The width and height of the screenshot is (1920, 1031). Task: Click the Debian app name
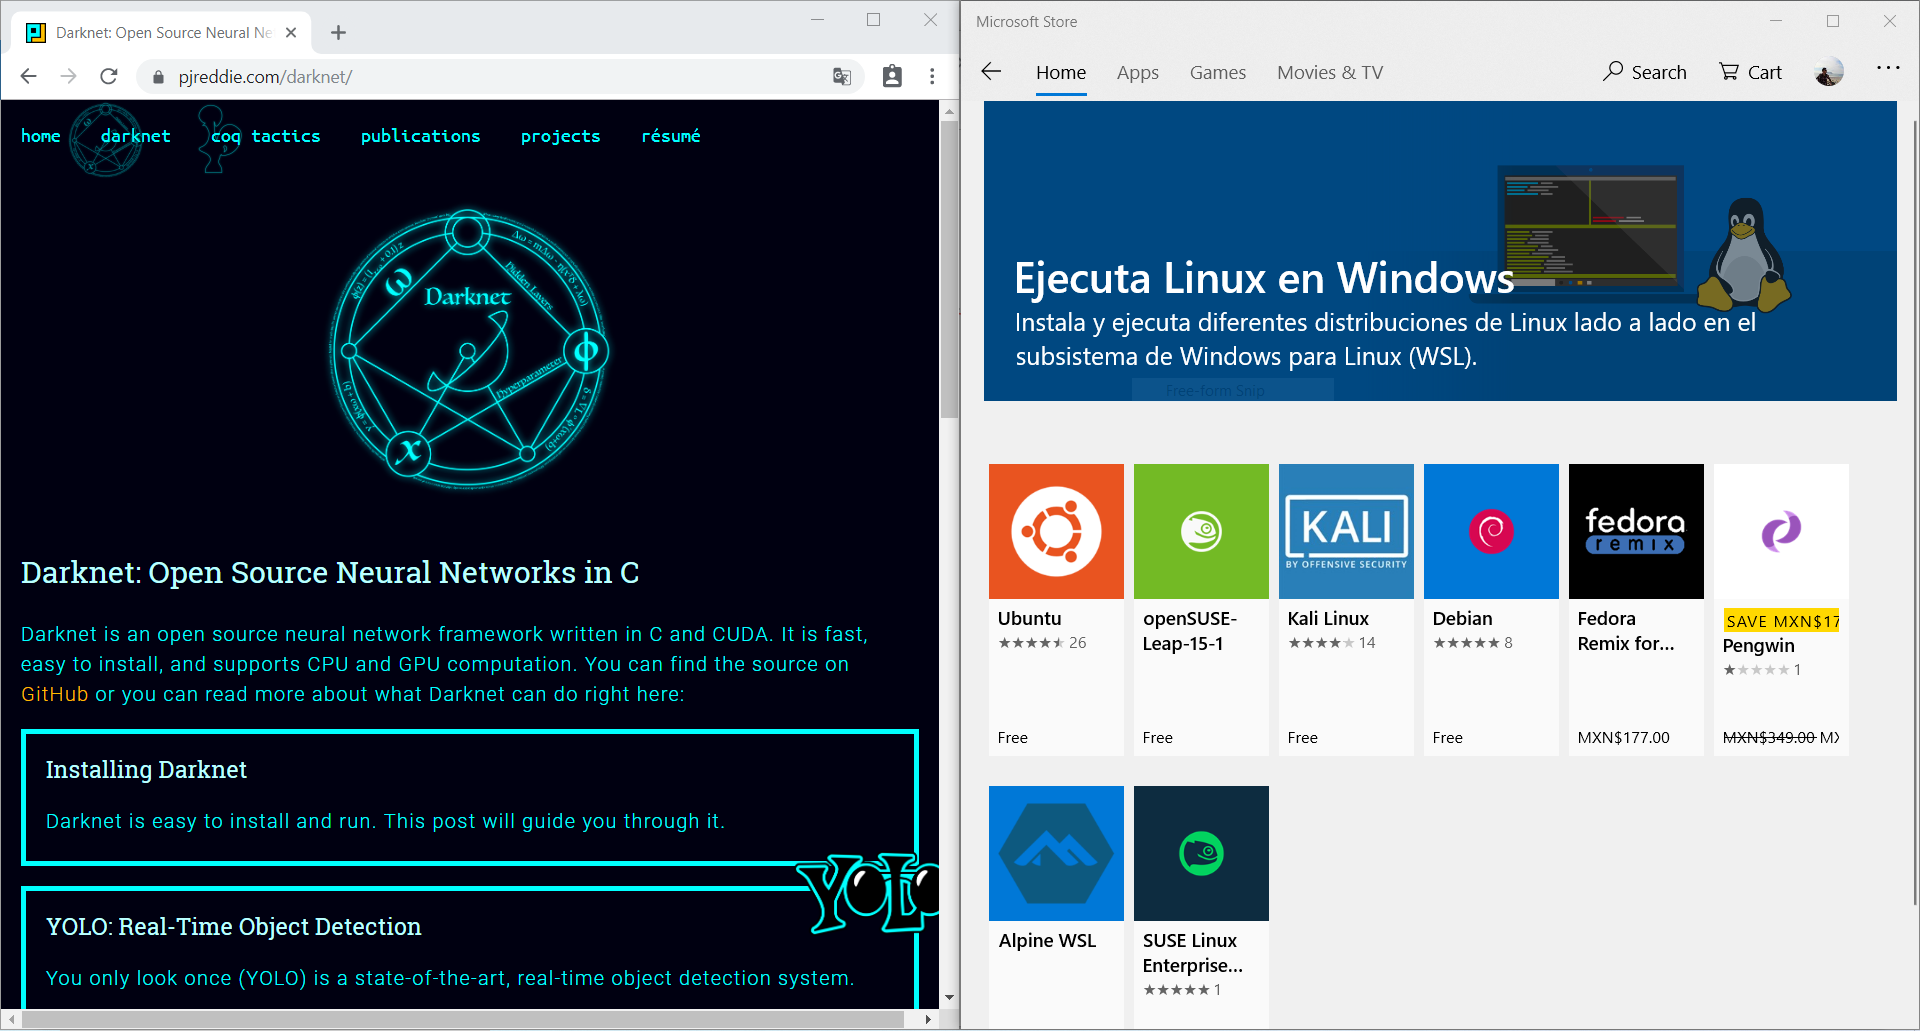tap(1462, 619)
